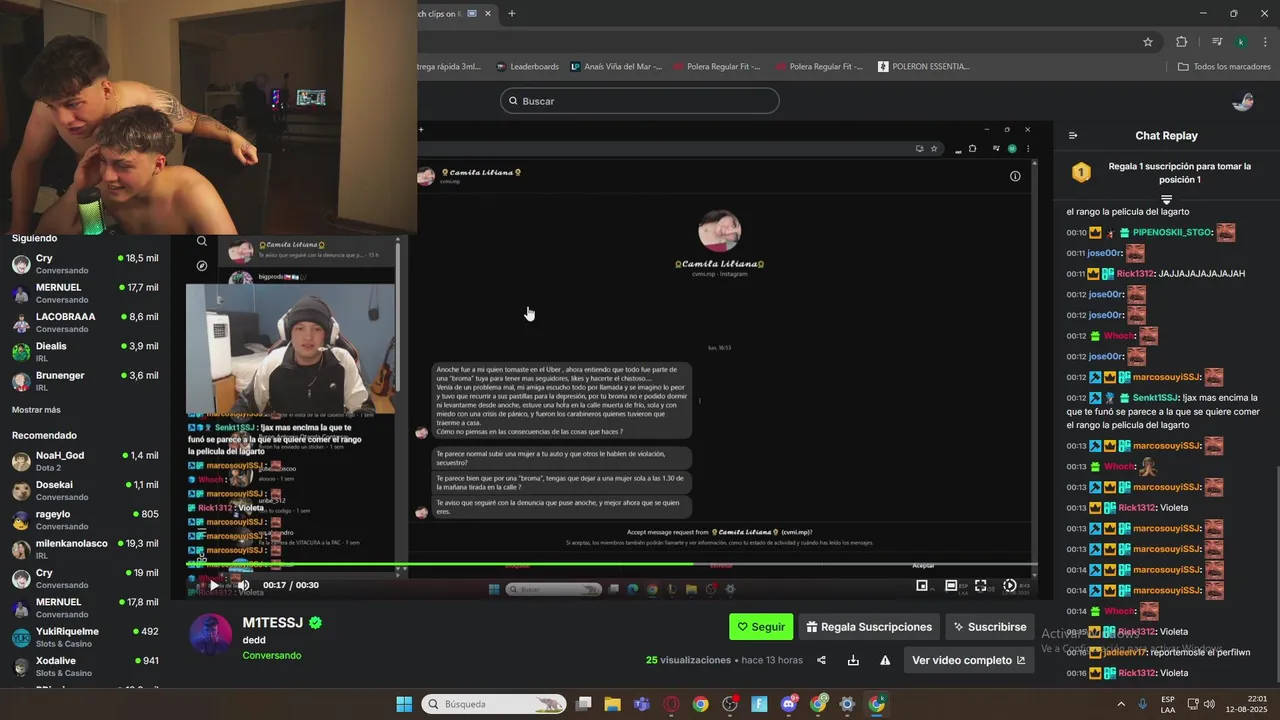
Task: Collapse the Chat Replay panel
Action: (1073, 136)
